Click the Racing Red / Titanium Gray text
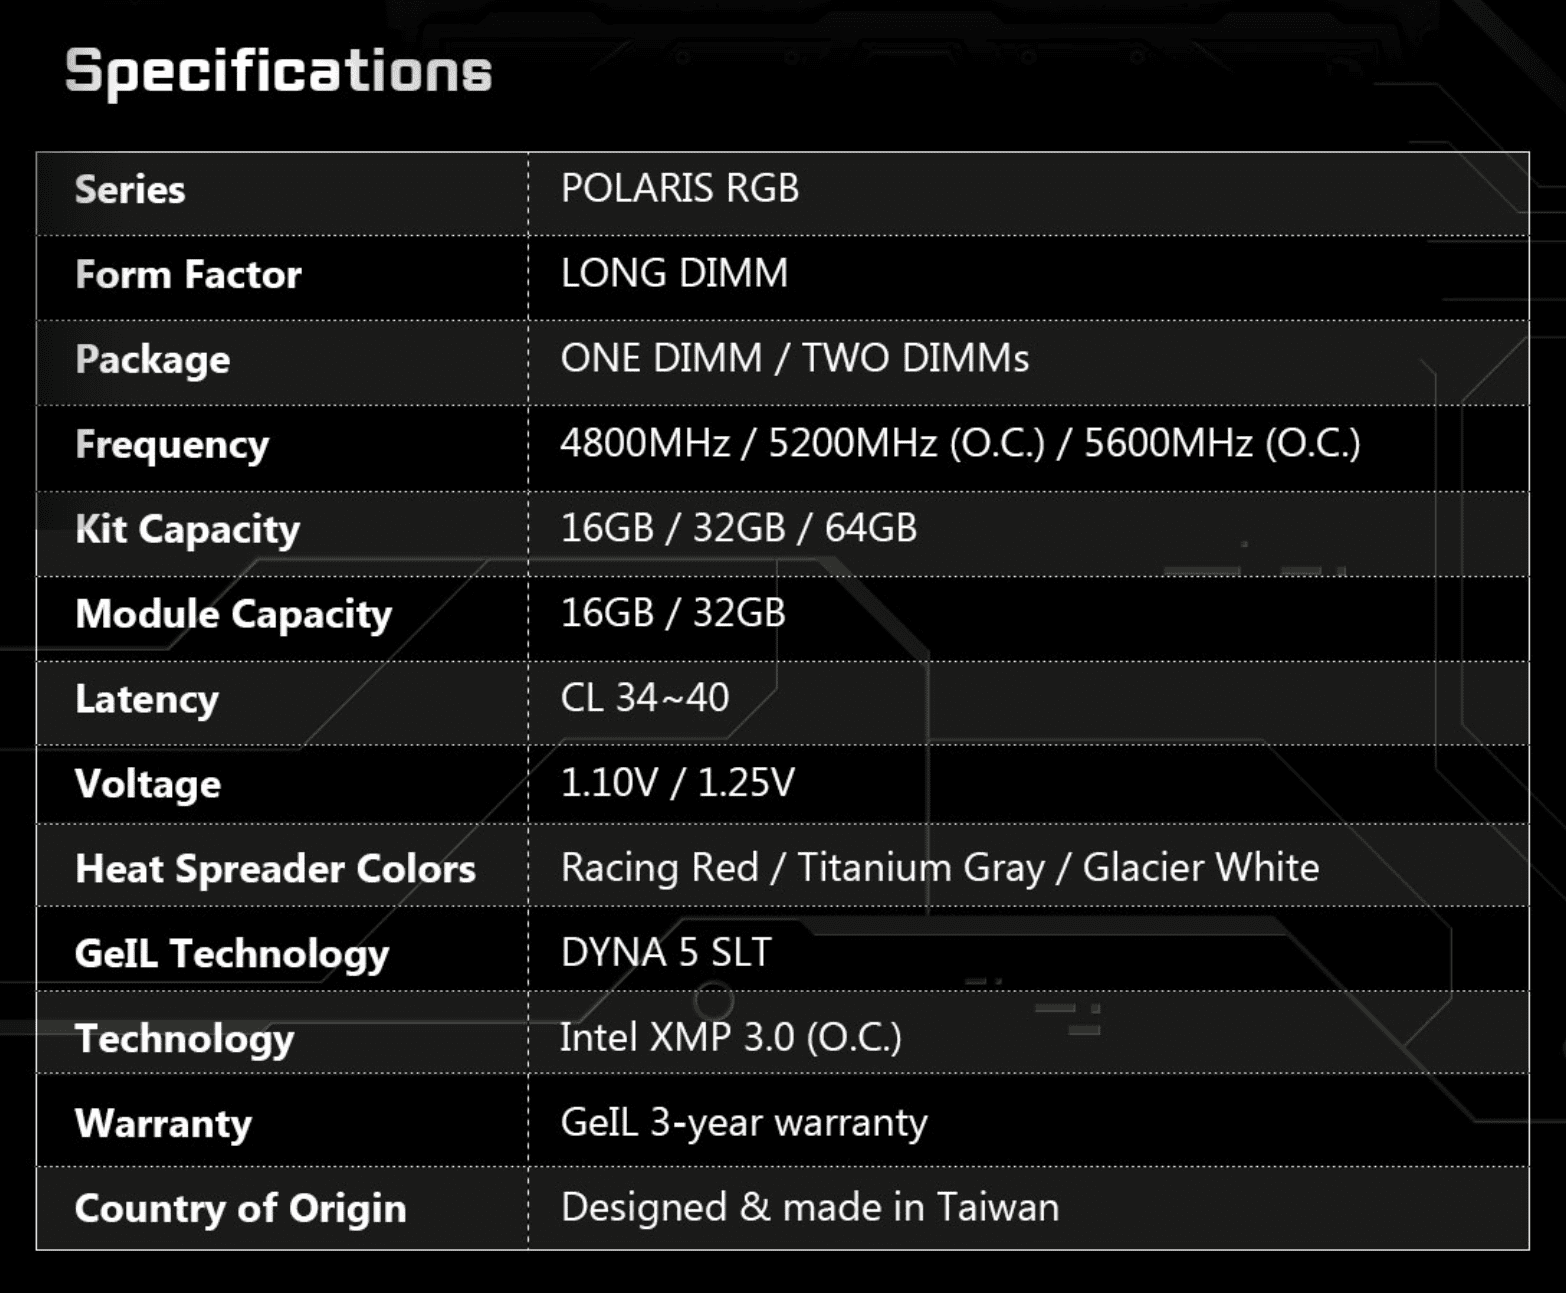1566x1293 pixels. click(939, 868)
